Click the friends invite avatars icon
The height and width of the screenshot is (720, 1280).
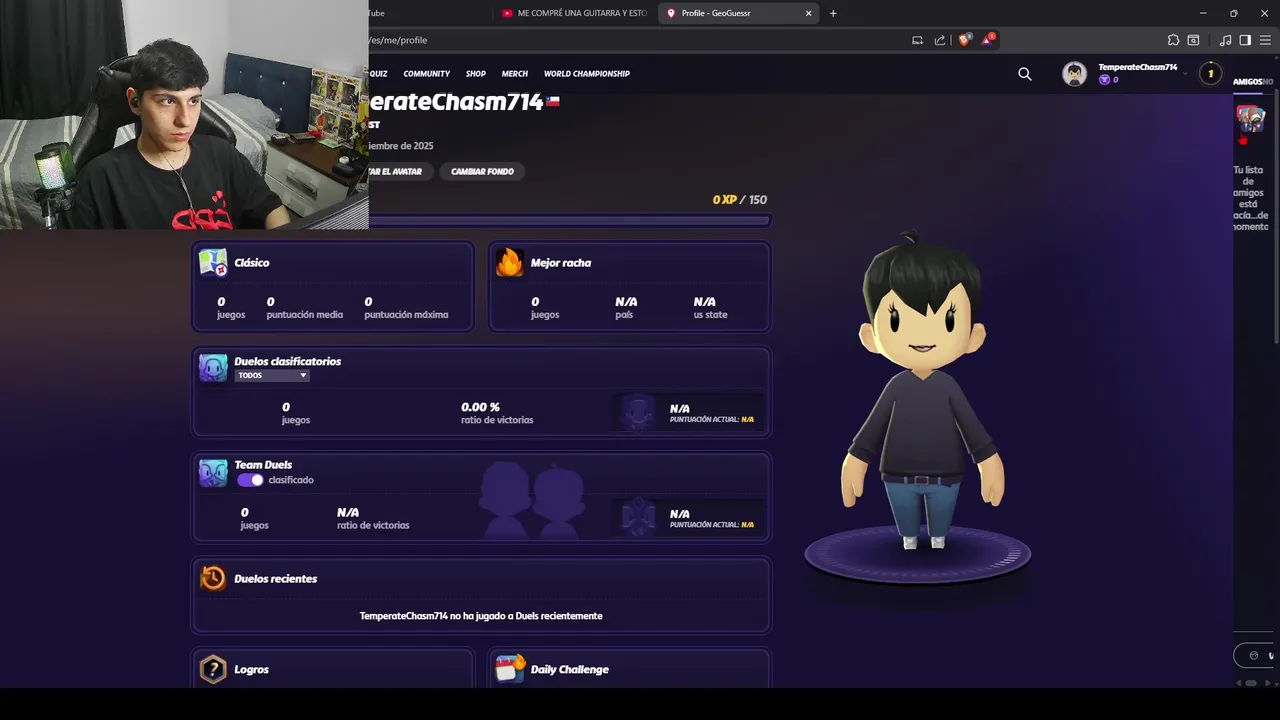(1250, 119)
